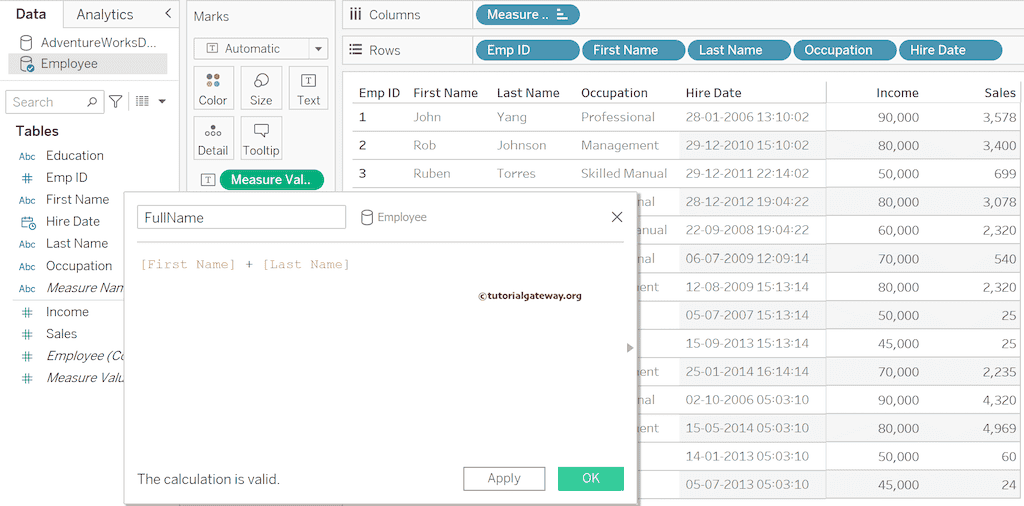Image resolution: width=1024 pixels, height=506 pixels.
Task: Click the date 15-05-2014 05:03:10
Action: (x=747, y=428)
